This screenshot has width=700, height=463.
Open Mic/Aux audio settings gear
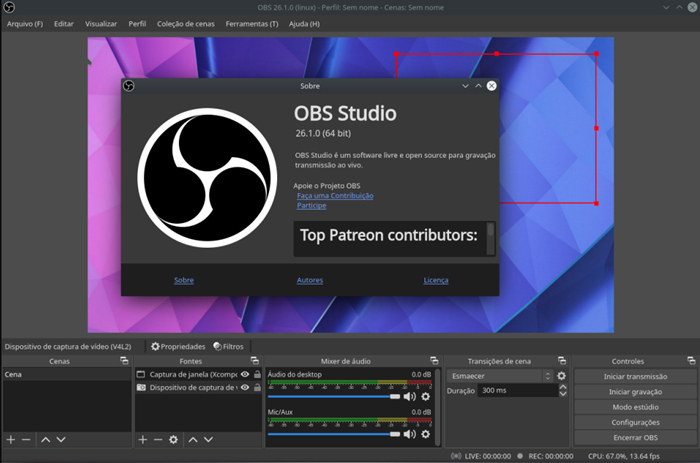pos(426,434)
